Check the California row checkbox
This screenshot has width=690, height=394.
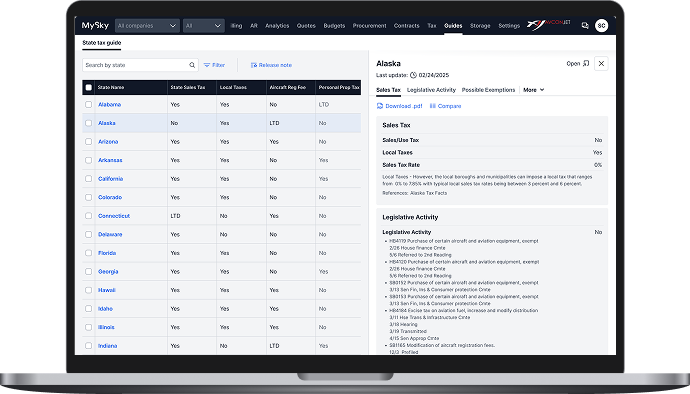[88, 179]
